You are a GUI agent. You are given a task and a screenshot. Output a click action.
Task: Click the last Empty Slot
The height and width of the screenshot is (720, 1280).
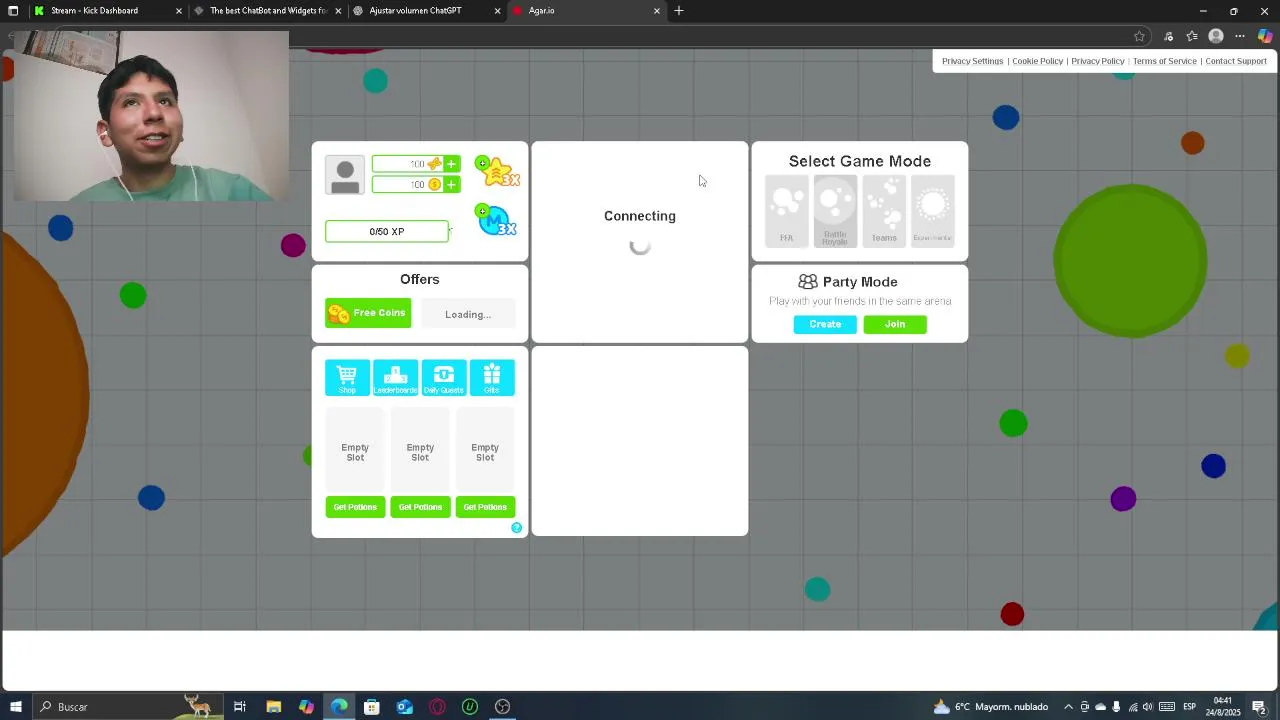coord(485,452)
